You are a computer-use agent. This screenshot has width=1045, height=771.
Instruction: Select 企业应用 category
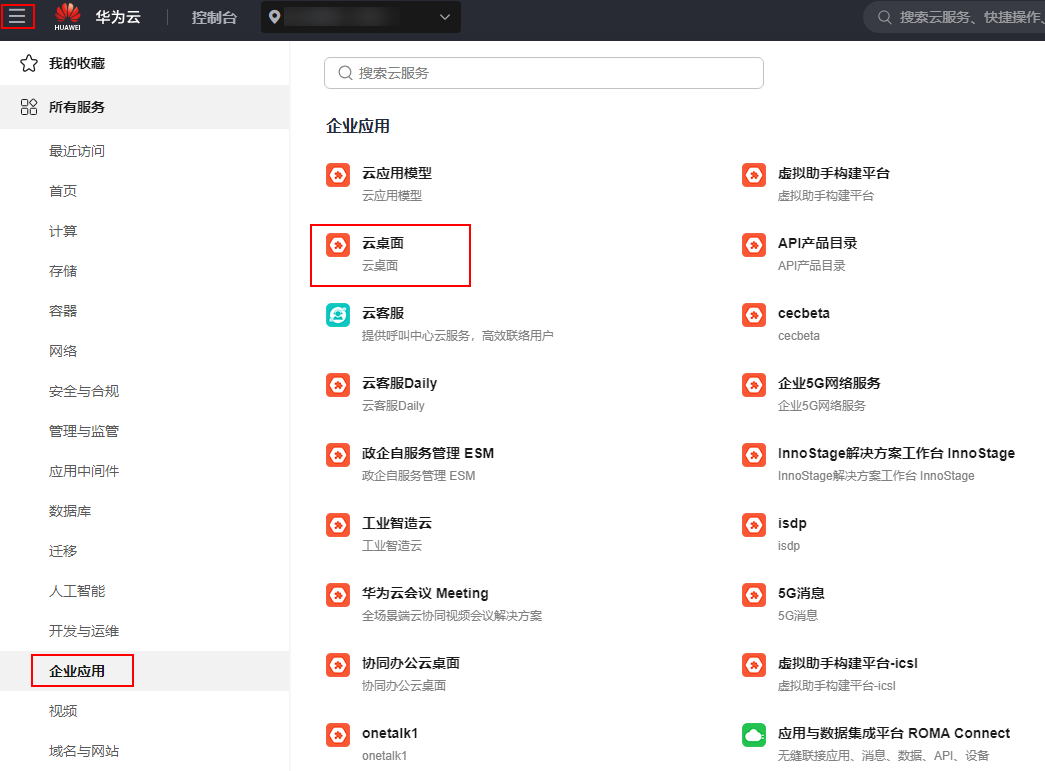[x=77, y=671]
